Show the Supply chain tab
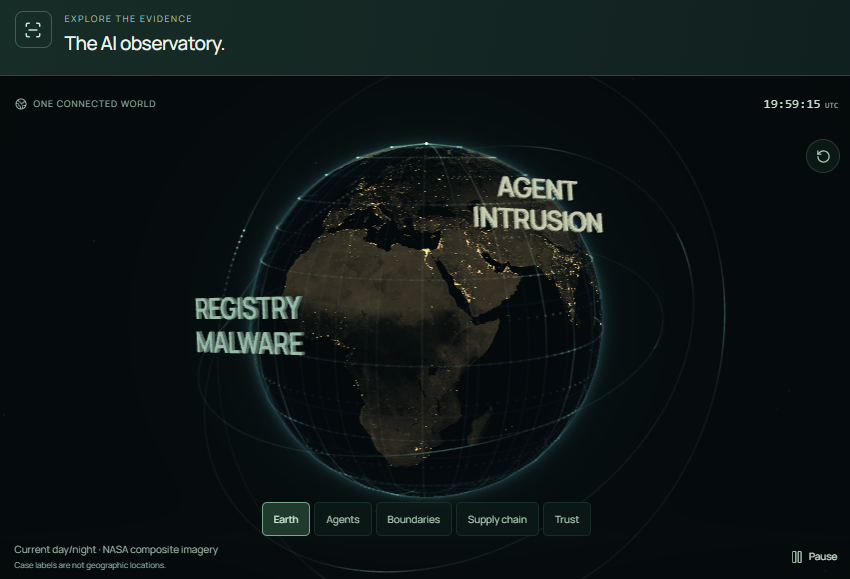Viewport: 850px width, 579px height. pos(497,519)
